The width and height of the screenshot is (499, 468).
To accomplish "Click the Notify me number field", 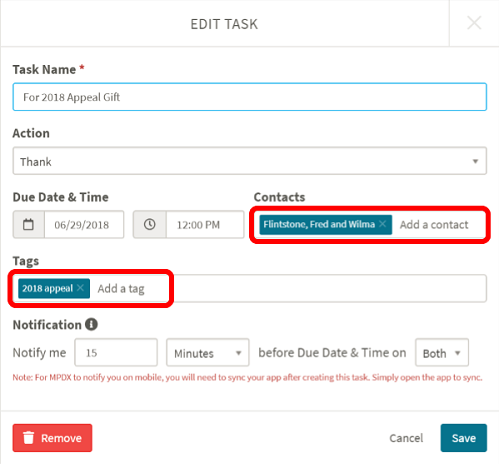I will coord(116,353).
